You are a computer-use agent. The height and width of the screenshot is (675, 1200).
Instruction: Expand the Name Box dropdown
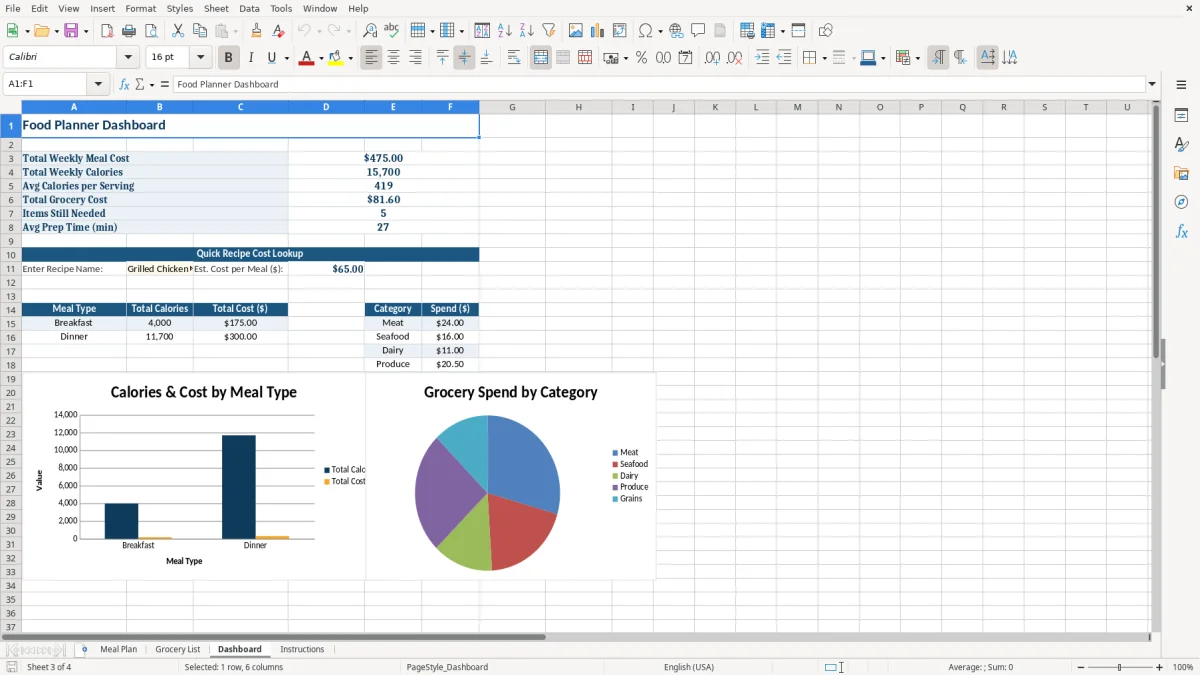(x=98, y=85)
